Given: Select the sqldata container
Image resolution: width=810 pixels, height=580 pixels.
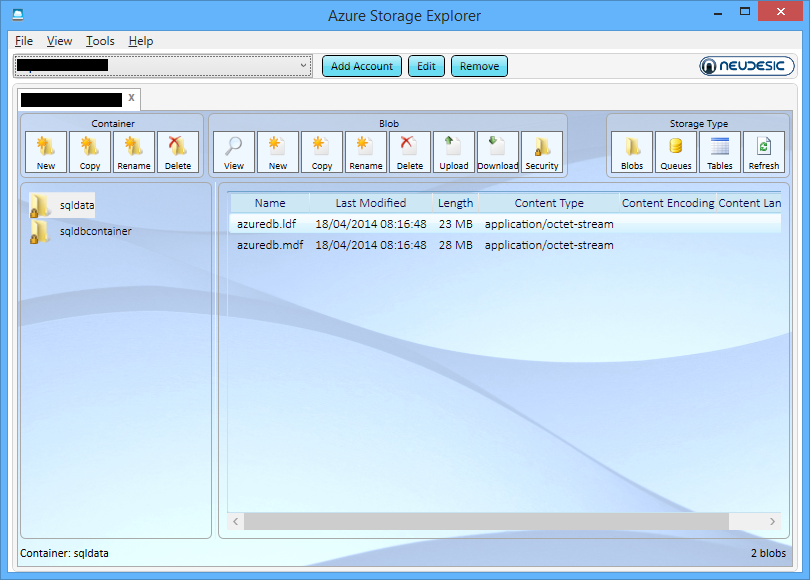Looking at the screenshot, I should coord(62,205).
